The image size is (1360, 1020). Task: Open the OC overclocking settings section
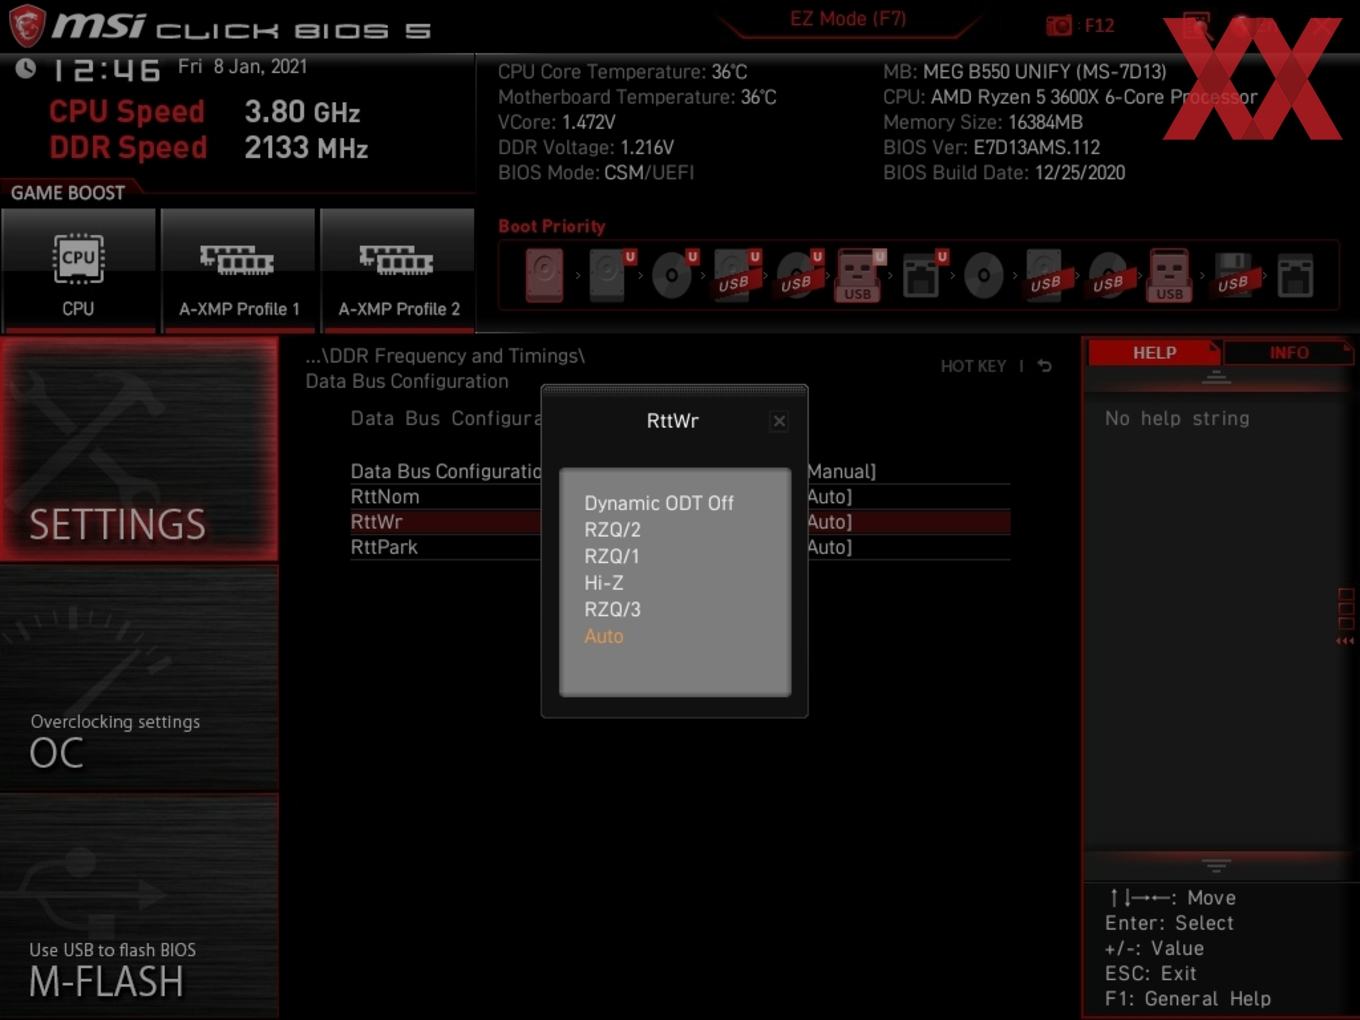[139, 680]
